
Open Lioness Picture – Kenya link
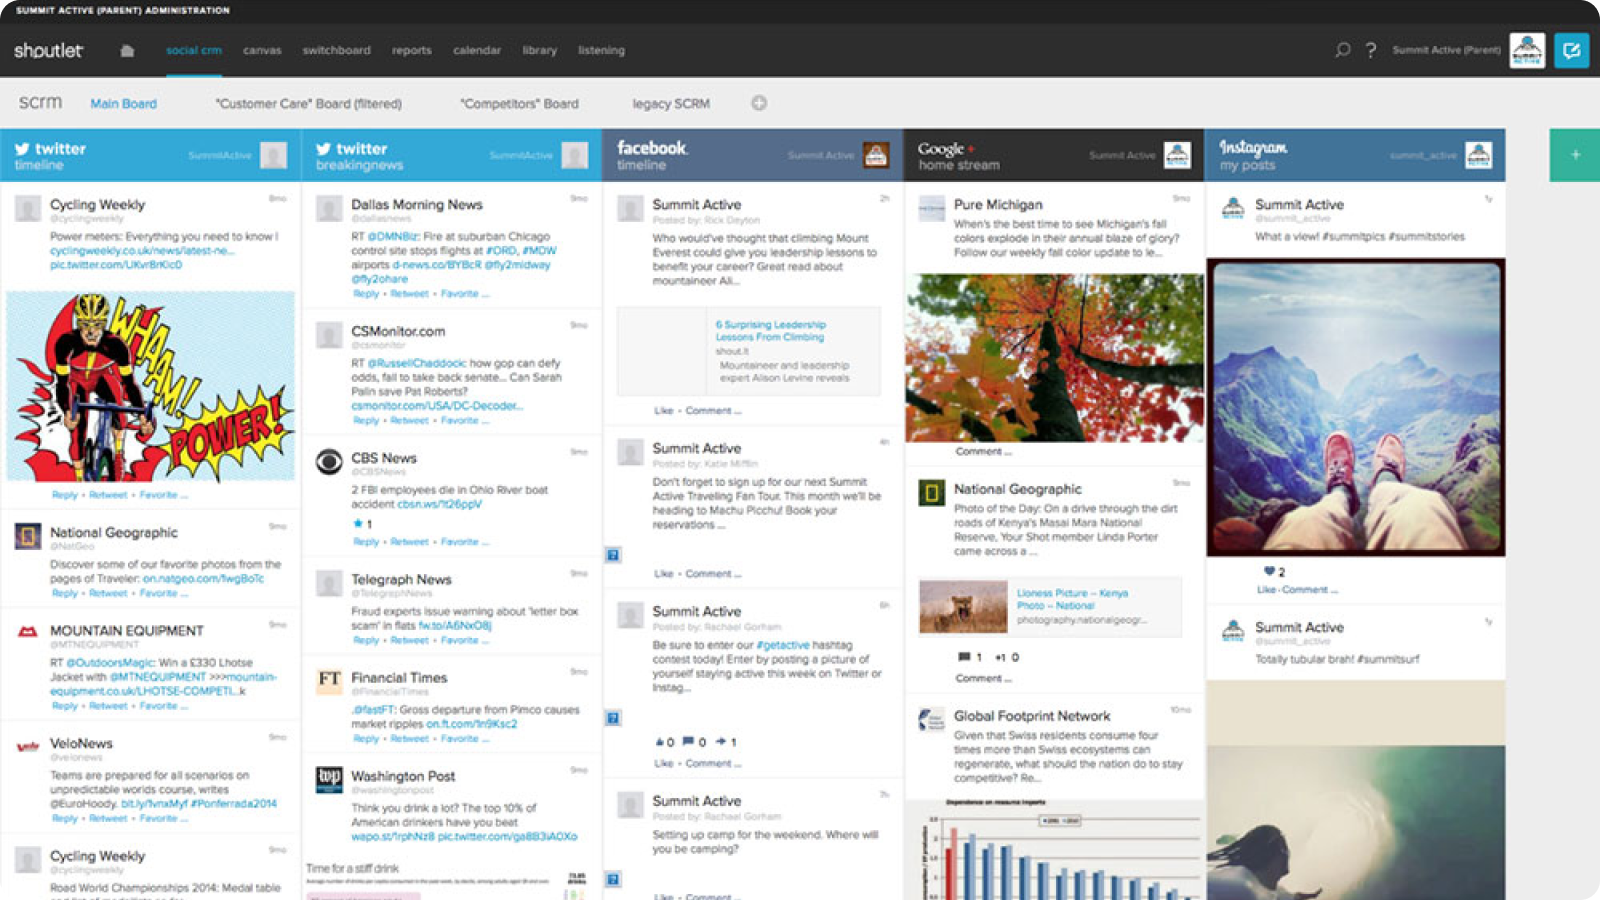(1072, 599)
